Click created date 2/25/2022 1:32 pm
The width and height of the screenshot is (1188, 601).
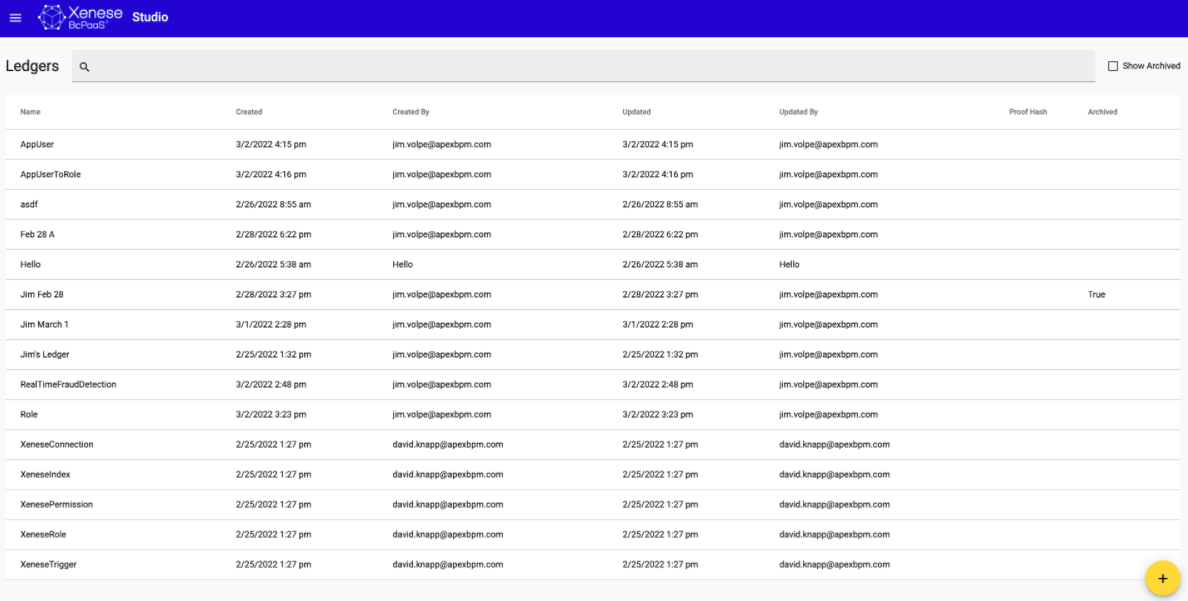click(274, 355)
